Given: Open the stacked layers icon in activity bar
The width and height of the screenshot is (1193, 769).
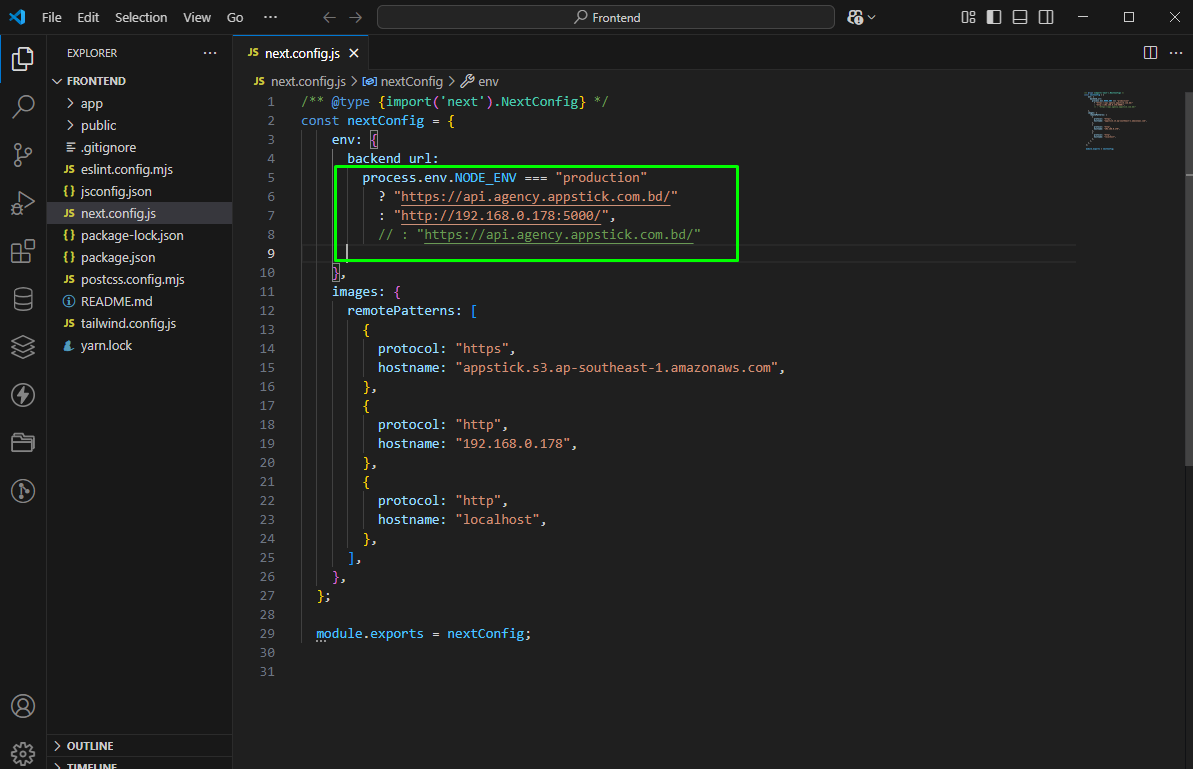Looking at the screenshot, I should [x=23, y=347].
